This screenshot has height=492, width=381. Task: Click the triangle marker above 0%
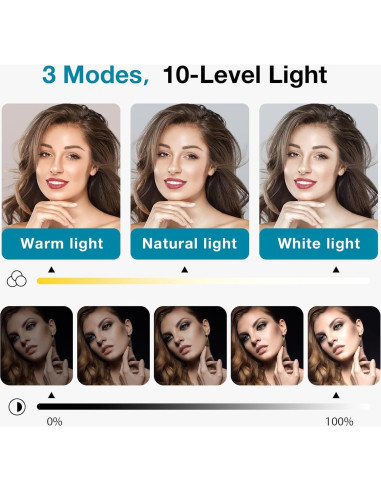[x=51, y=395]
